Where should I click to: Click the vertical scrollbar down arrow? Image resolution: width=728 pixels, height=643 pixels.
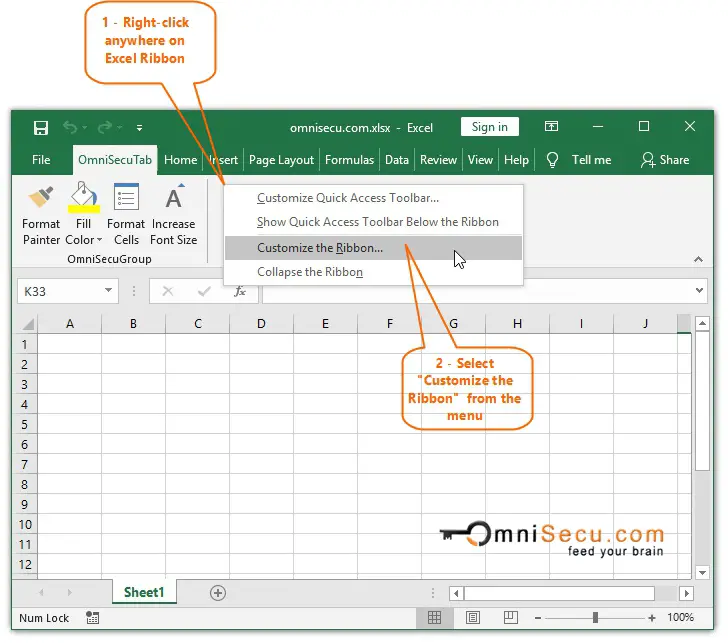coord(702,572)
